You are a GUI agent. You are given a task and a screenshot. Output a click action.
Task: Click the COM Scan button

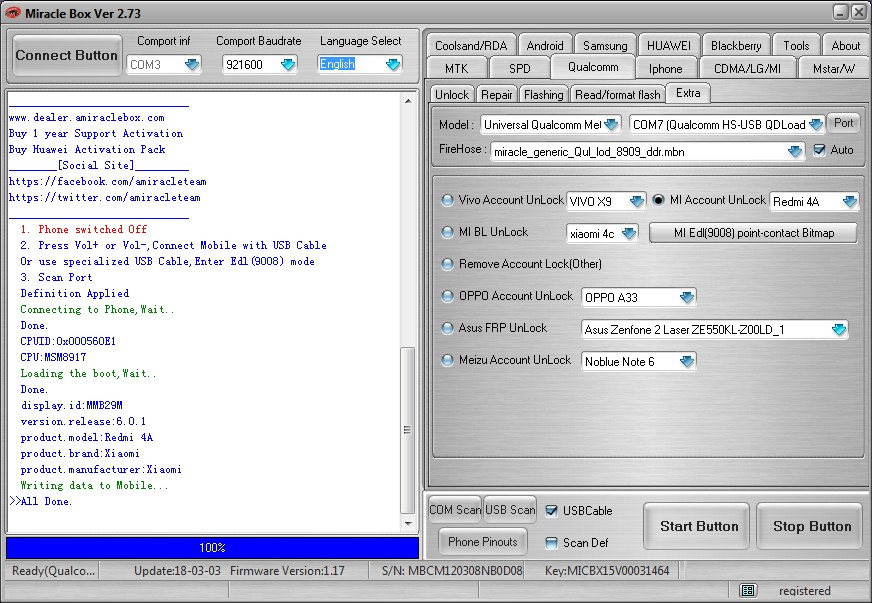[455, 510]
